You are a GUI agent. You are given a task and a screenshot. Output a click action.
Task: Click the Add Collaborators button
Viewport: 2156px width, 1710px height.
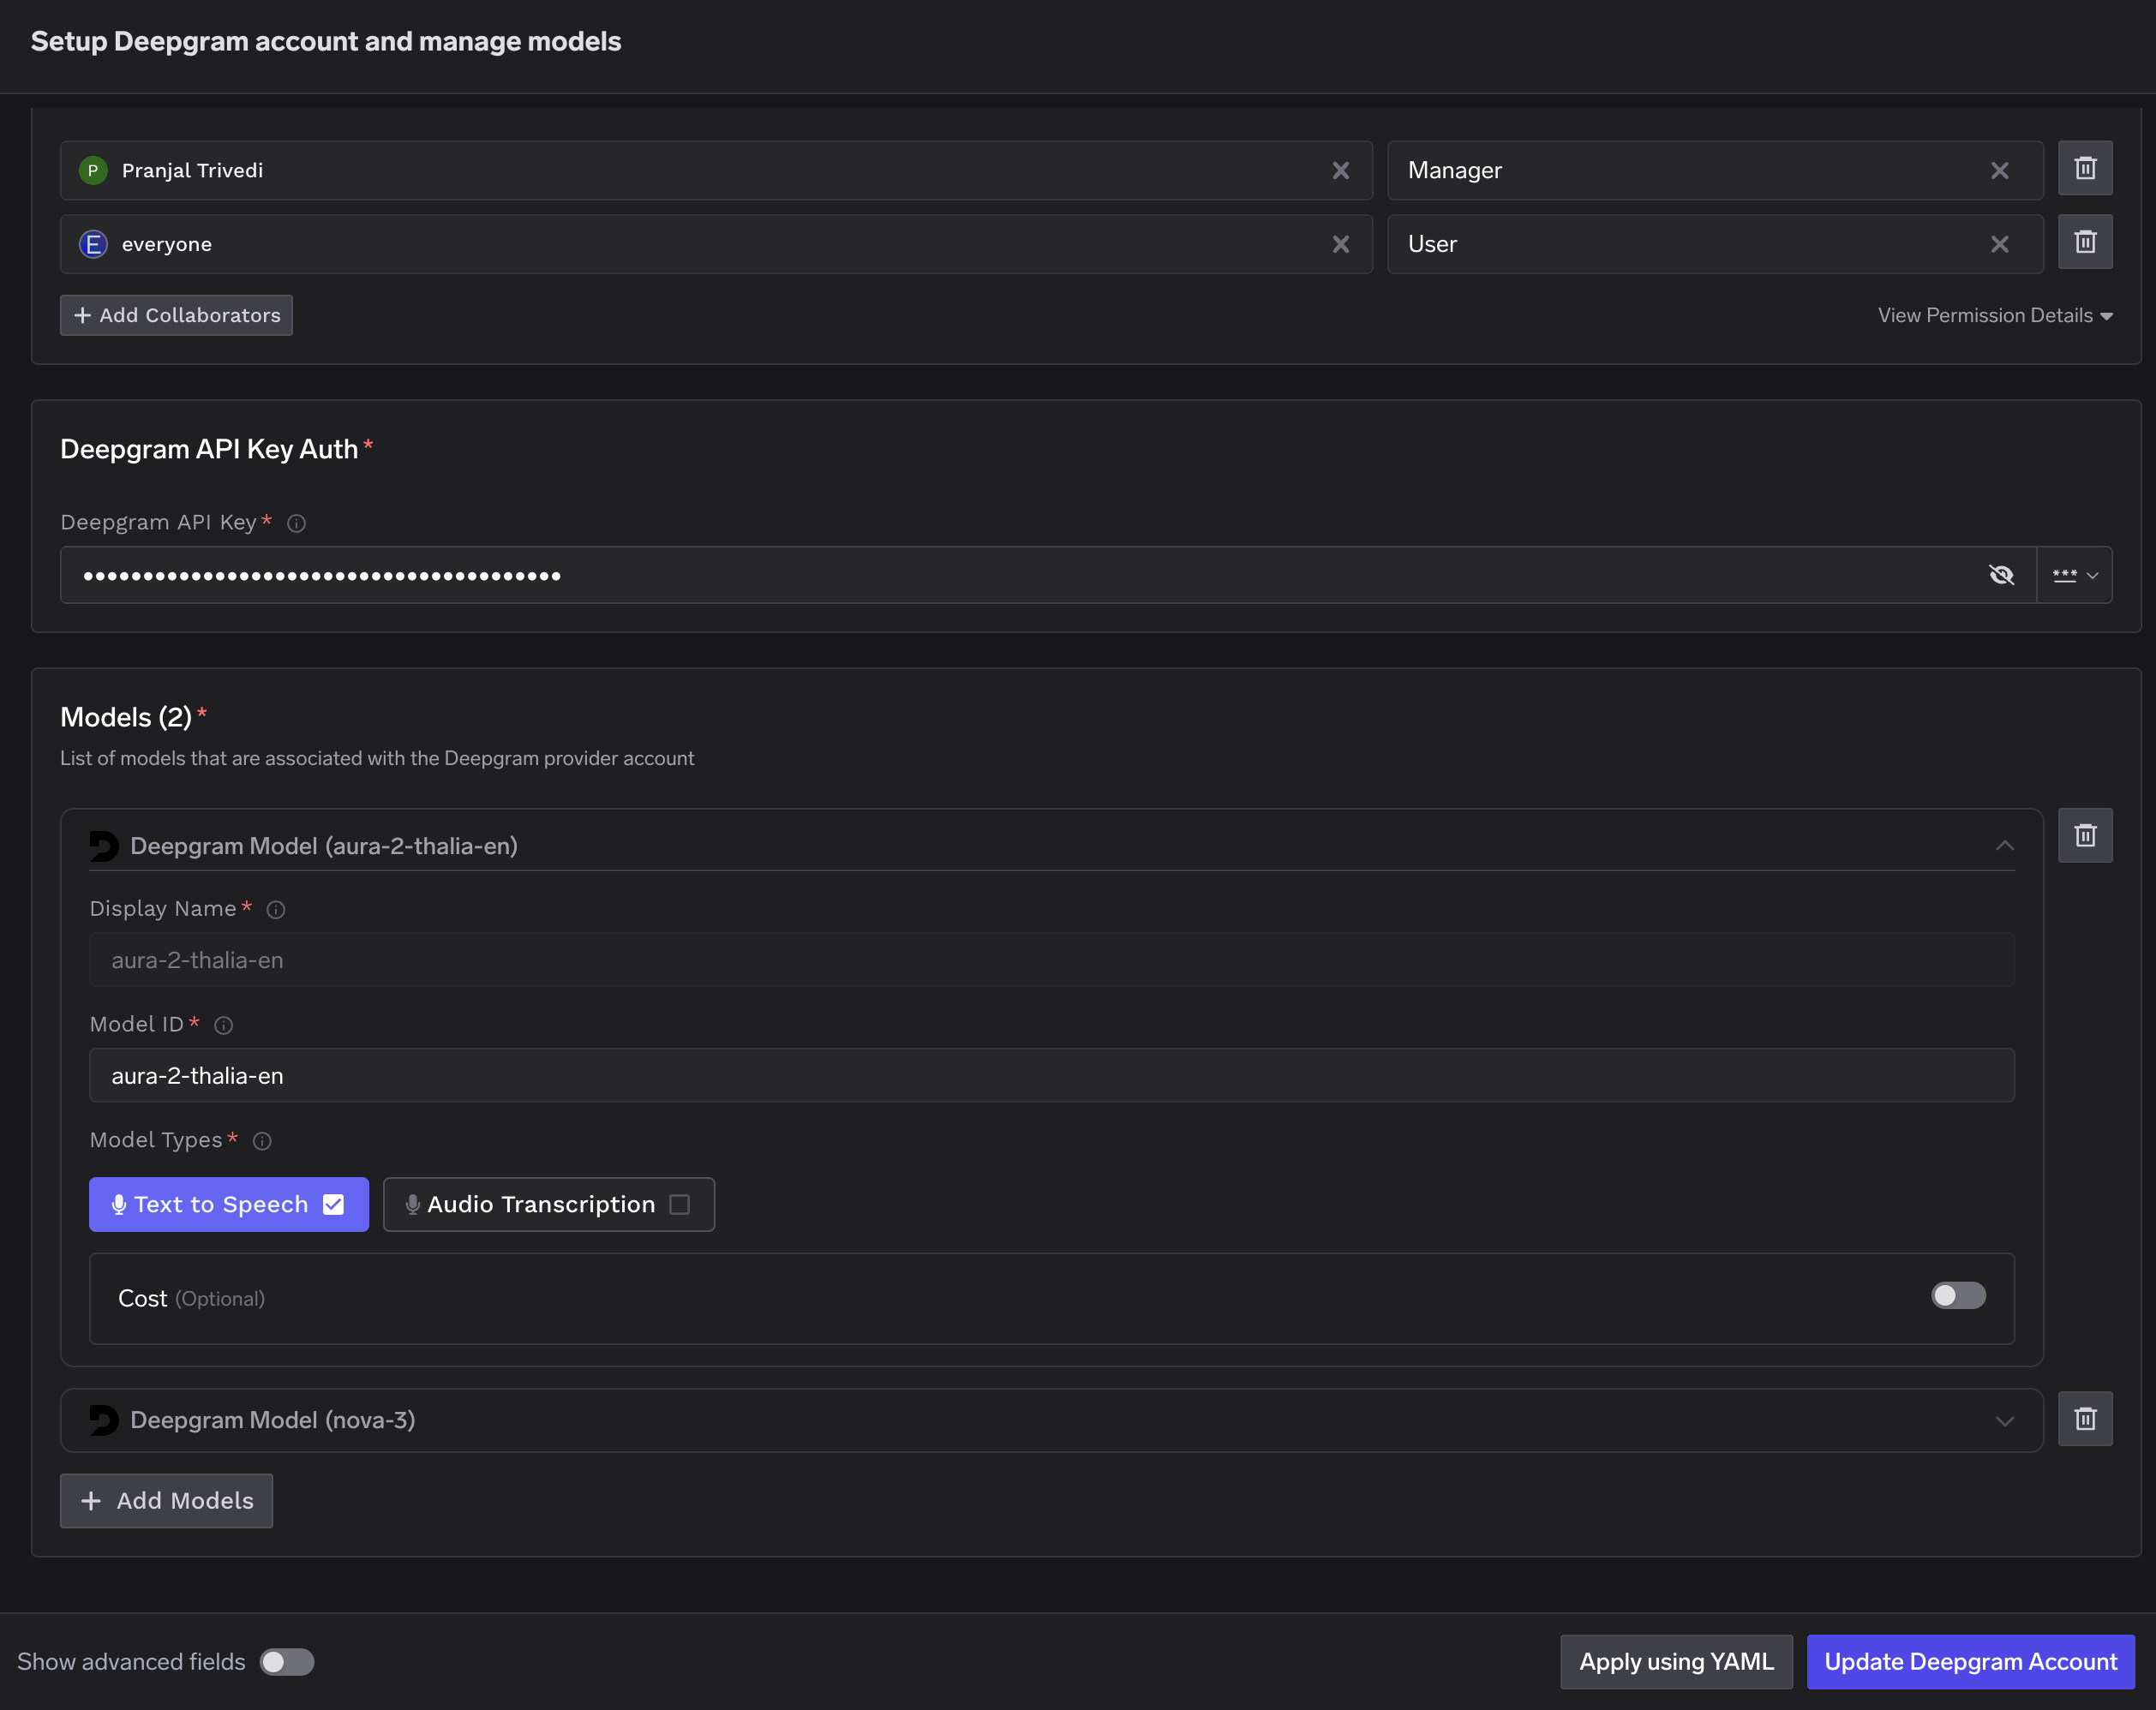pos(176,316)
